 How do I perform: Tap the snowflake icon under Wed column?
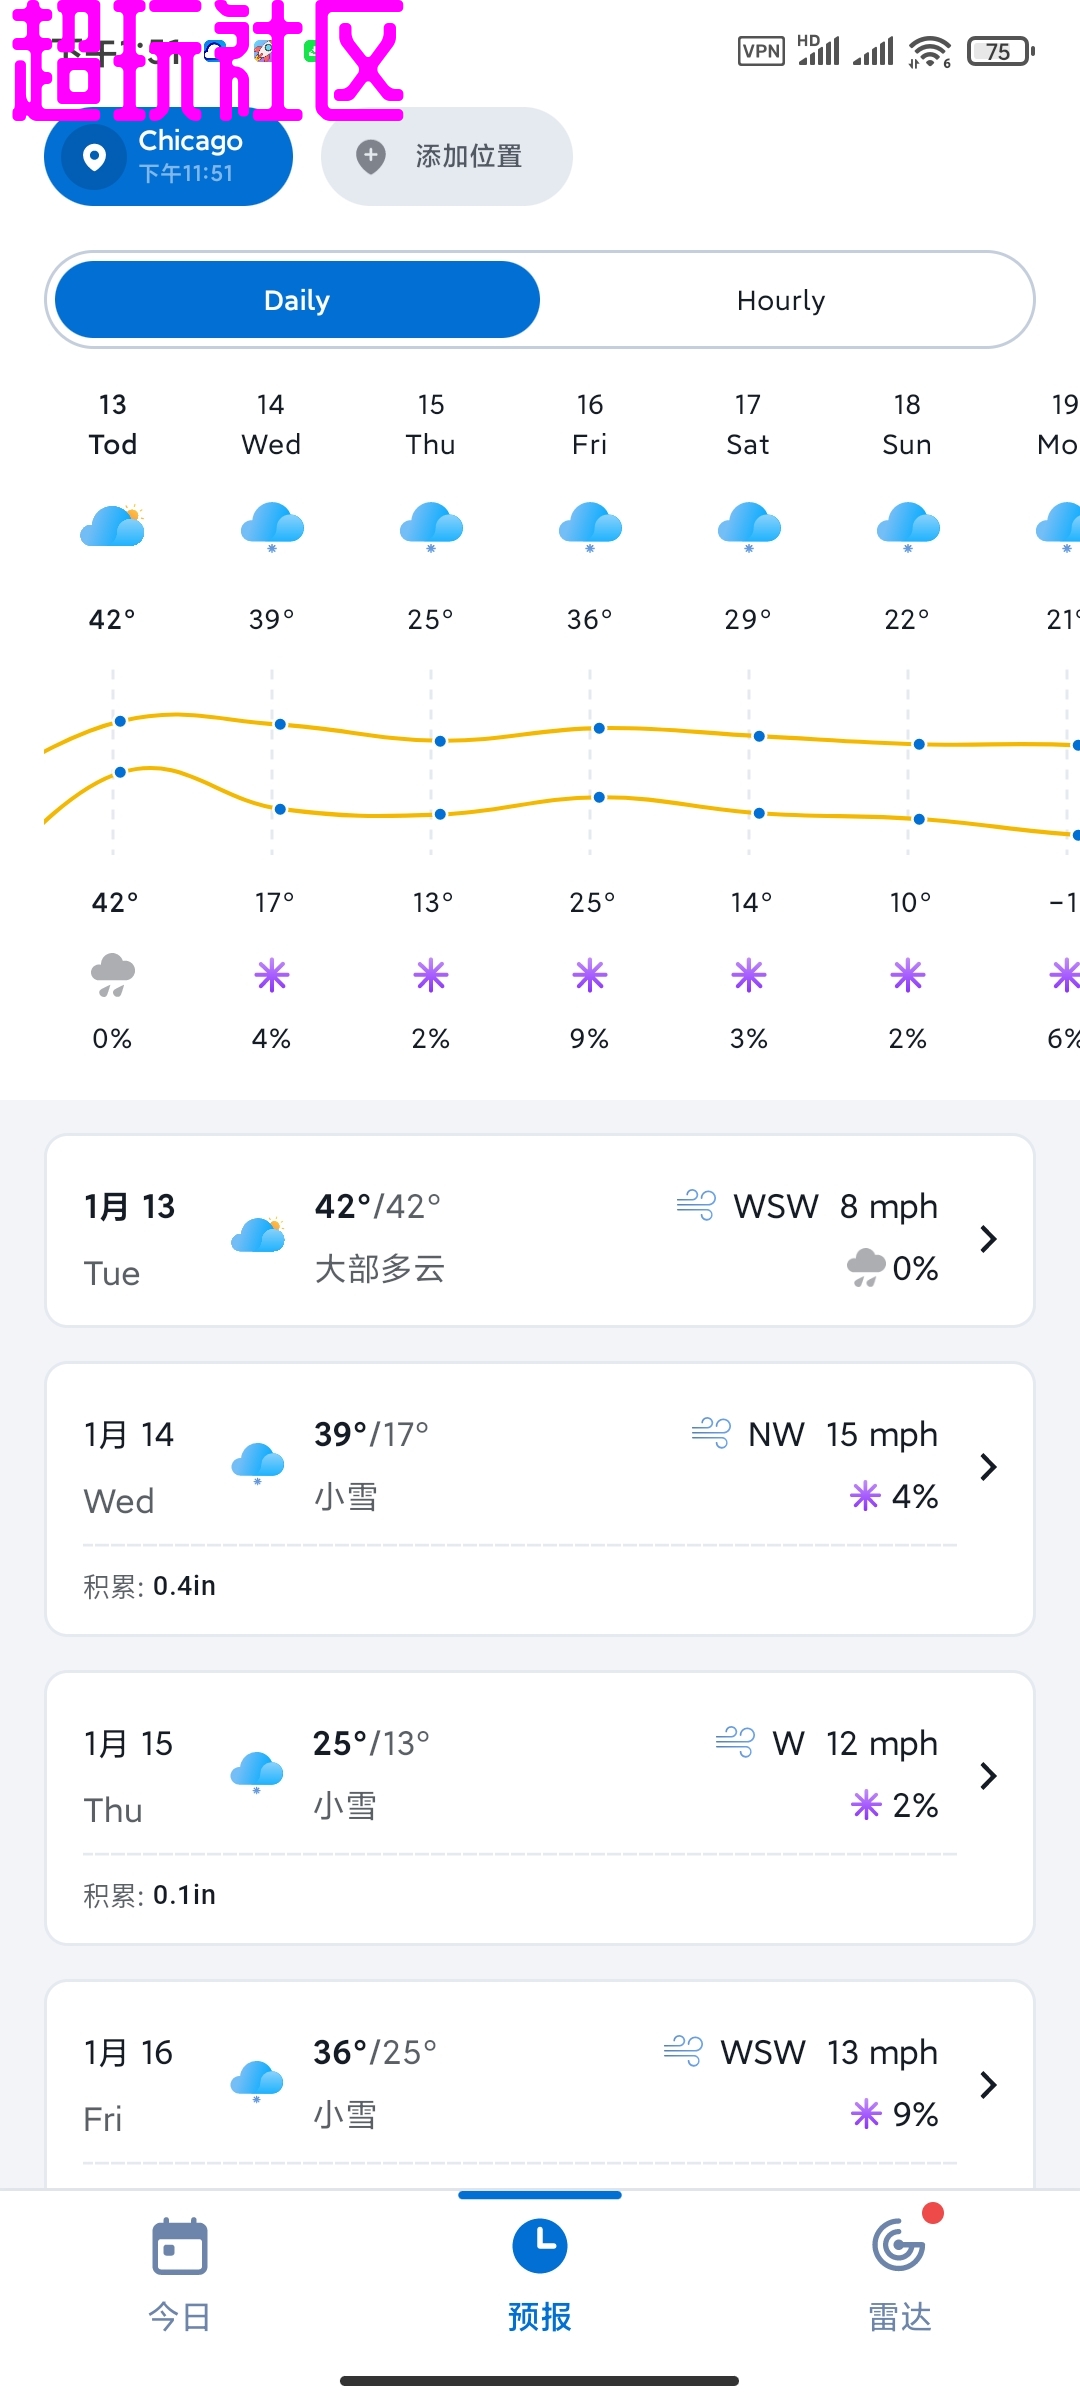pyautogui.click(x=272, y=975)
